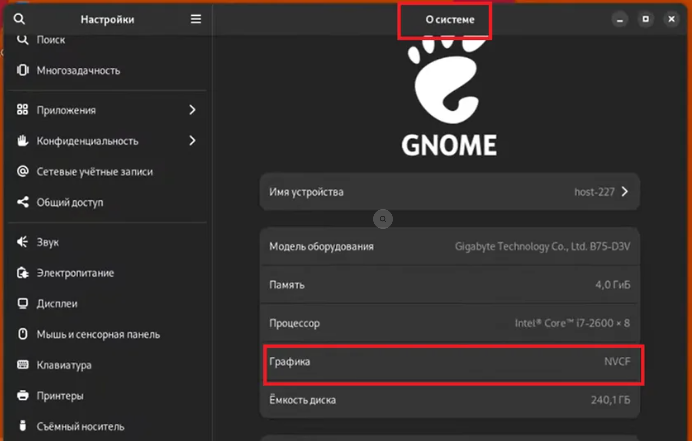Click the О системе window title
Image resolution: width=692 pixels, height=441 pixels.
click(450, 19)
